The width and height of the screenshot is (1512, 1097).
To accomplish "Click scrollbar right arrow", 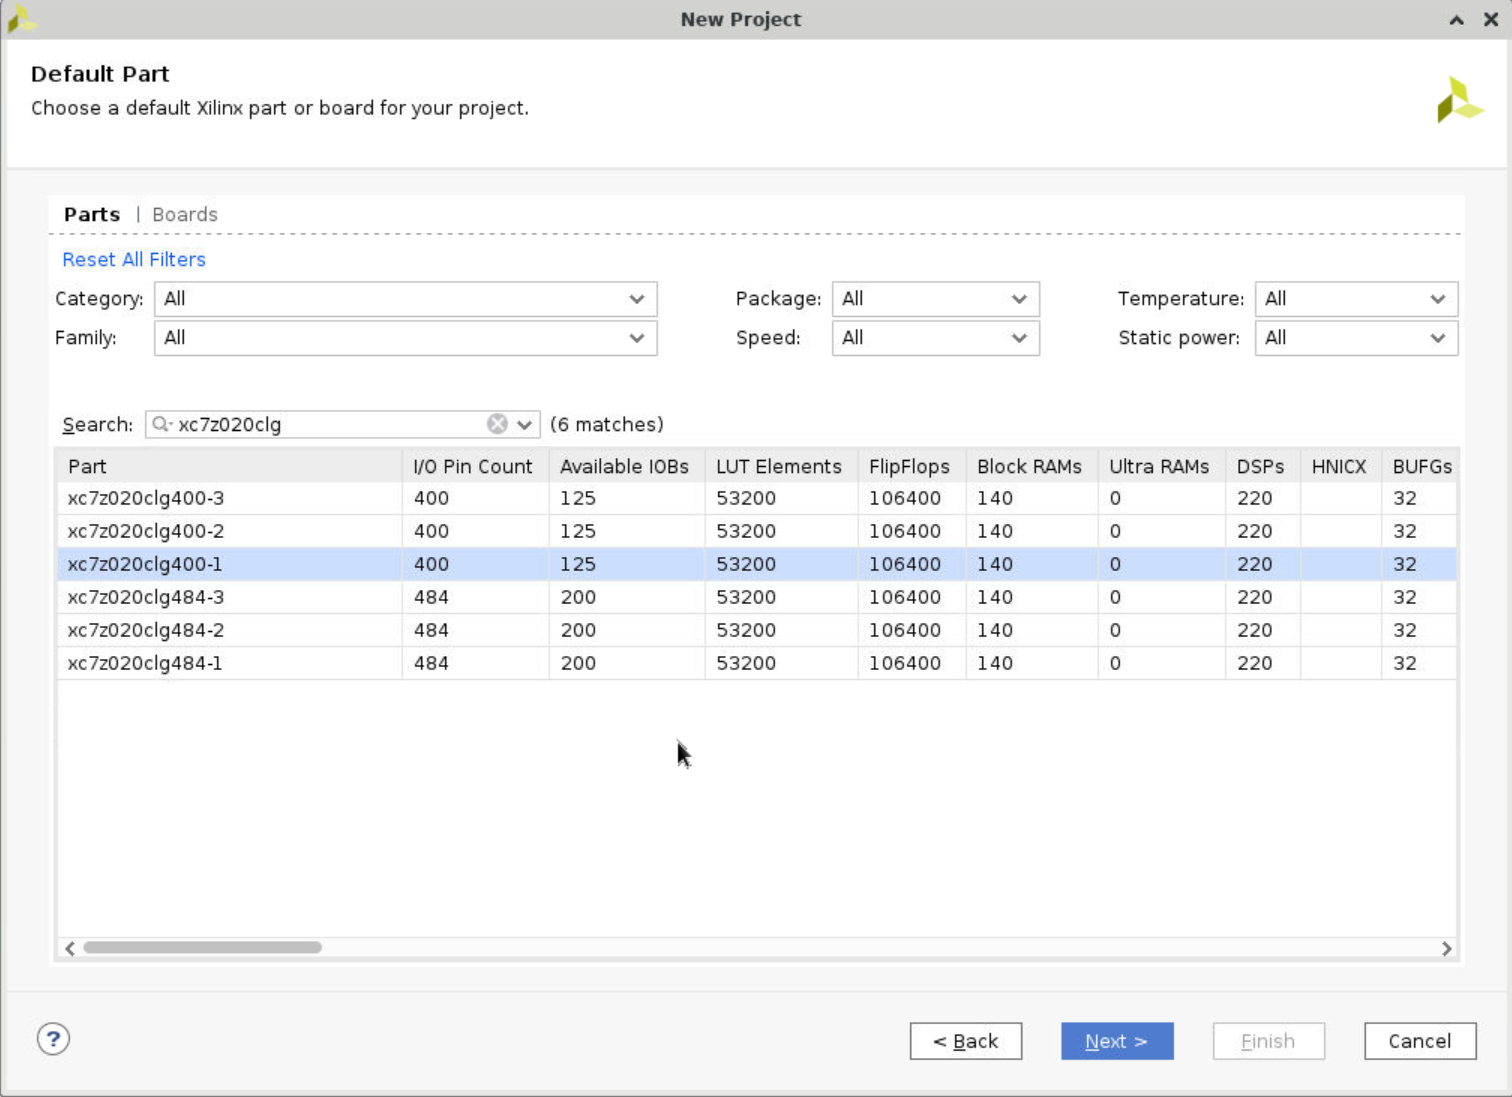I will 1446,948.
